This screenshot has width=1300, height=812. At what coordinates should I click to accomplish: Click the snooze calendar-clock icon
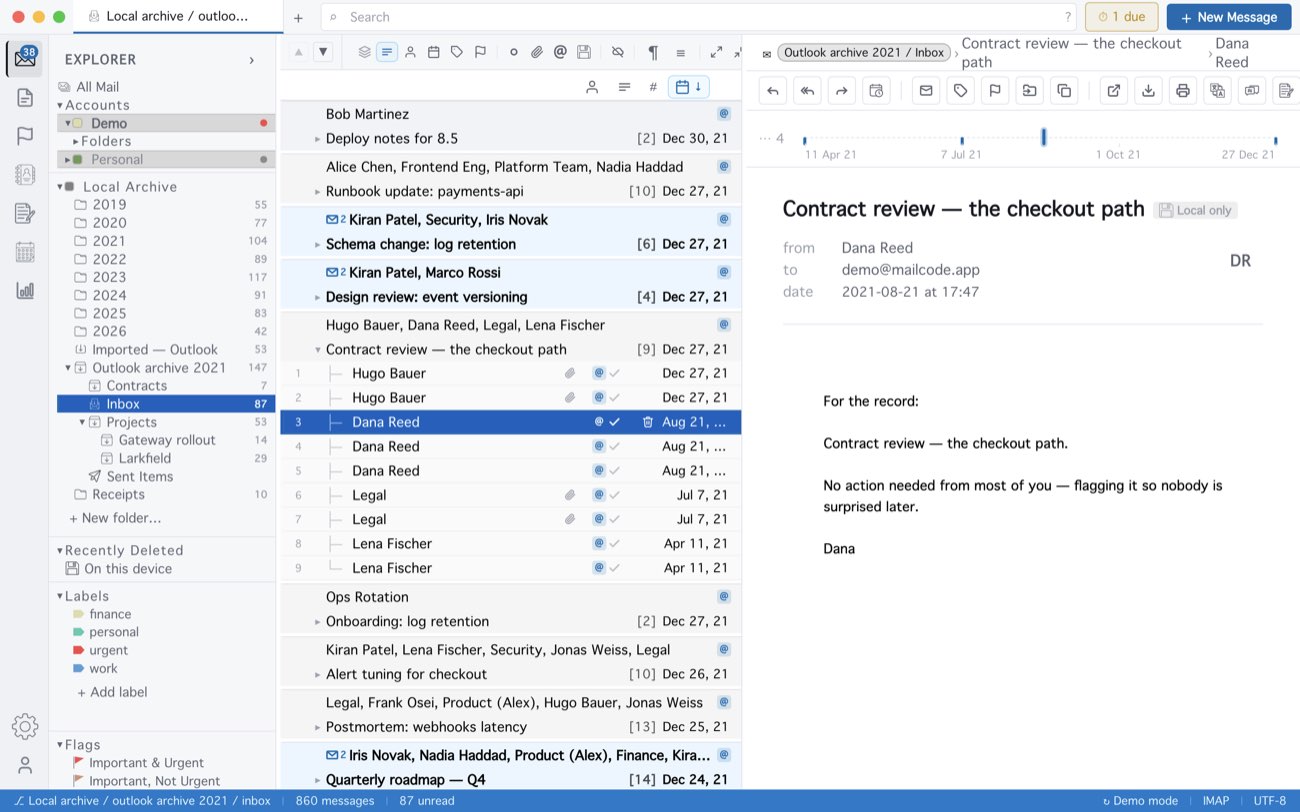pyautogui.click(x=876, y=91)
